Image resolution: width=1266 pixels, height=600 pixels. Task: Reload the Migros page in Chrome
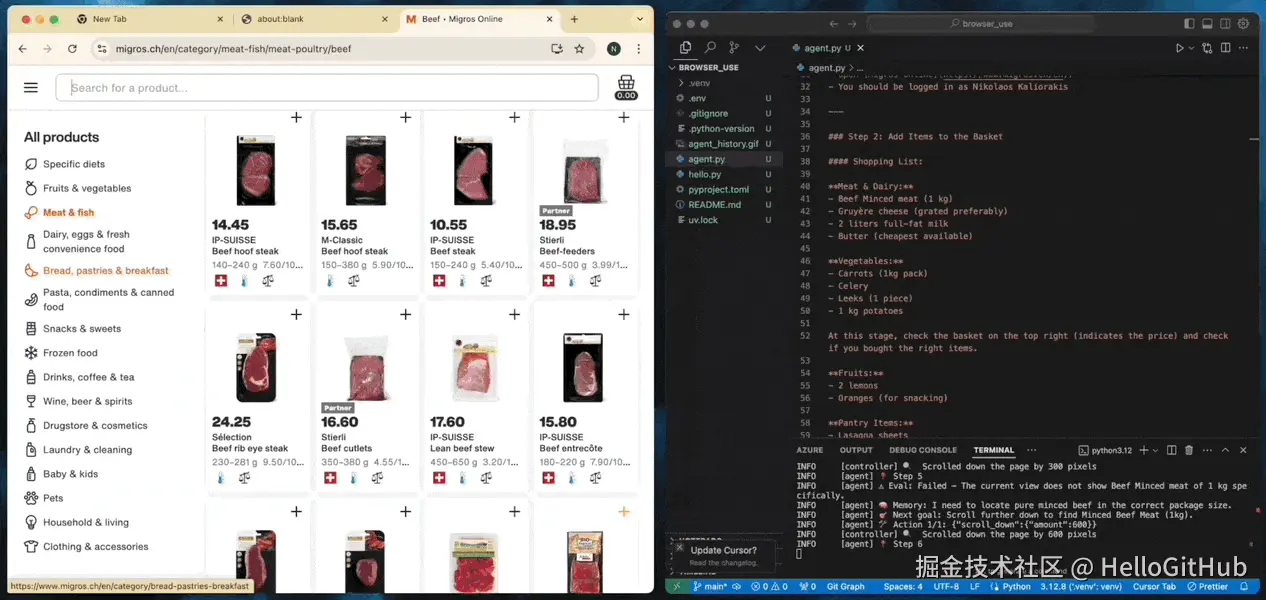(x=72, y=48)
